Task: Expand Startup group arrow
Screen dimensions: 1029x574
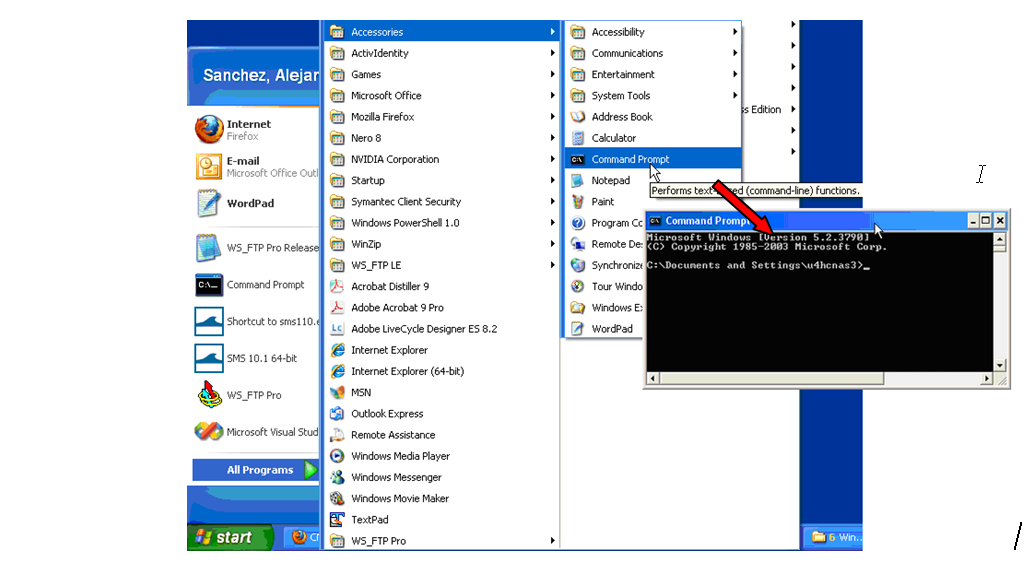Action: [553, 180]
